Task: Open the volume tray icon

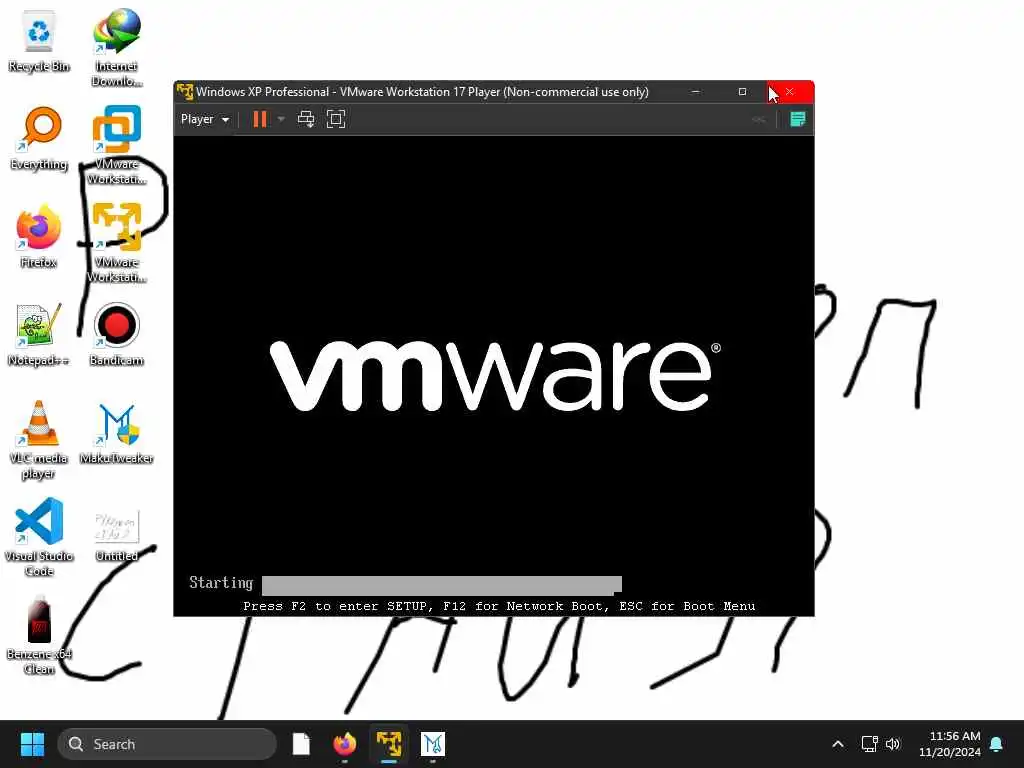Action: [893, 744]
